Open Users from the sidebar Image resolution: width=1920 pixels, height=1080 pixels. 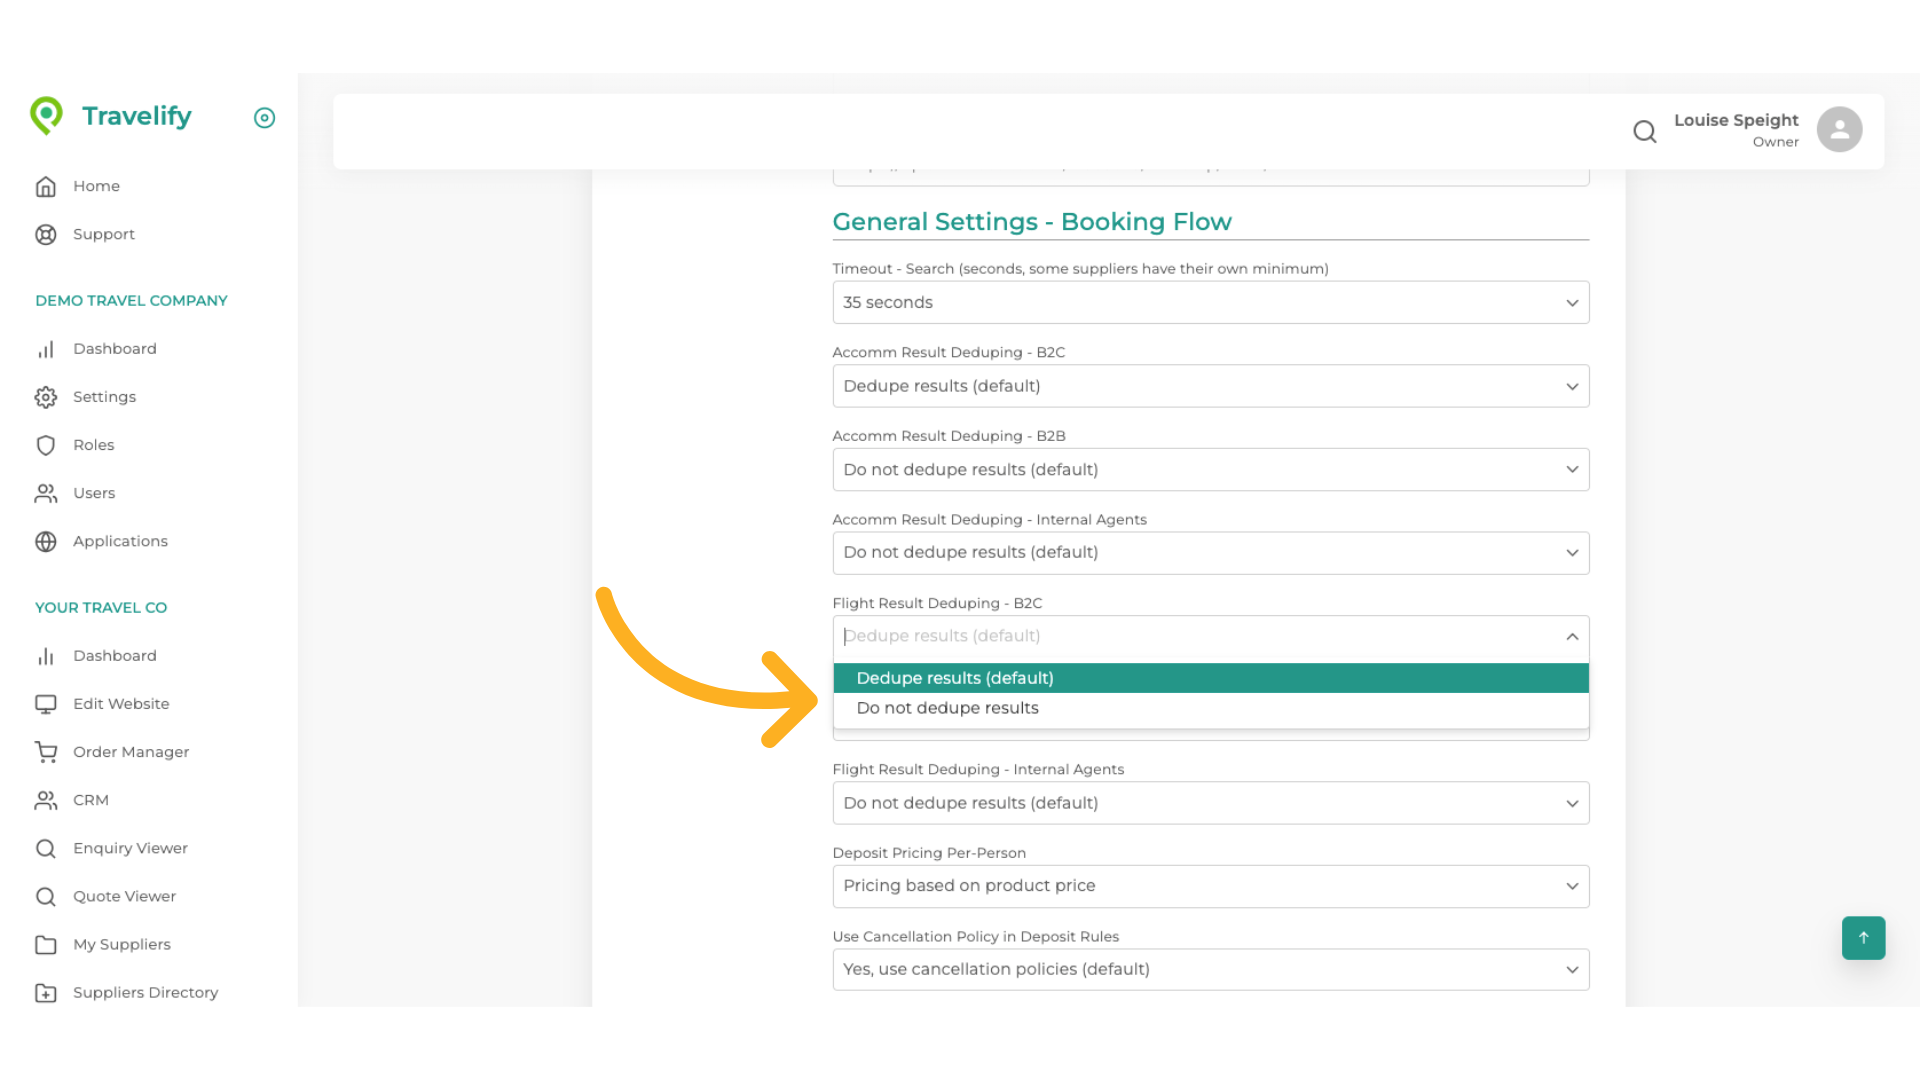(x=94, y=492)
